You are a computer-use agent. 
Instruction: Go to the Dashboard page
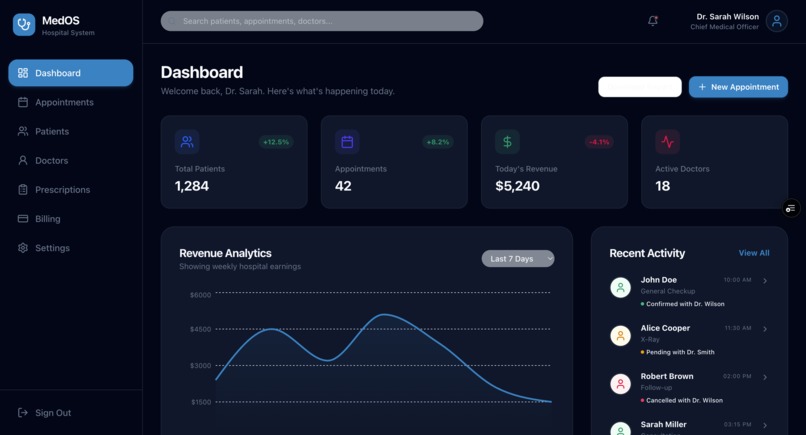click(70, 73)
